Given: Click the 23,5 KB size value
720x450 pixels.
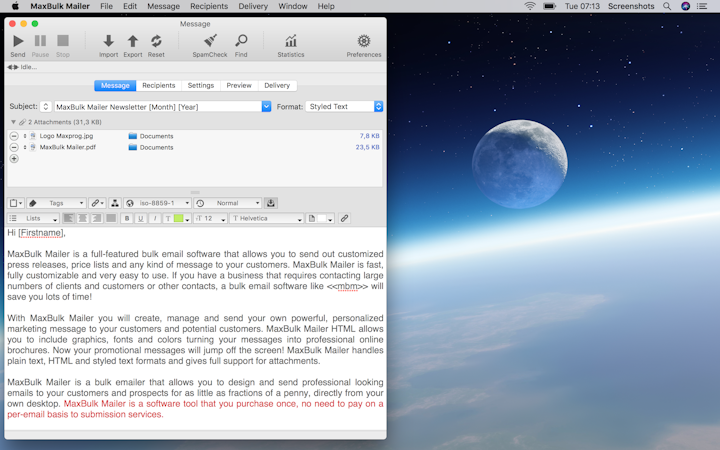Looking at the screenshot, I should point(367,147).
